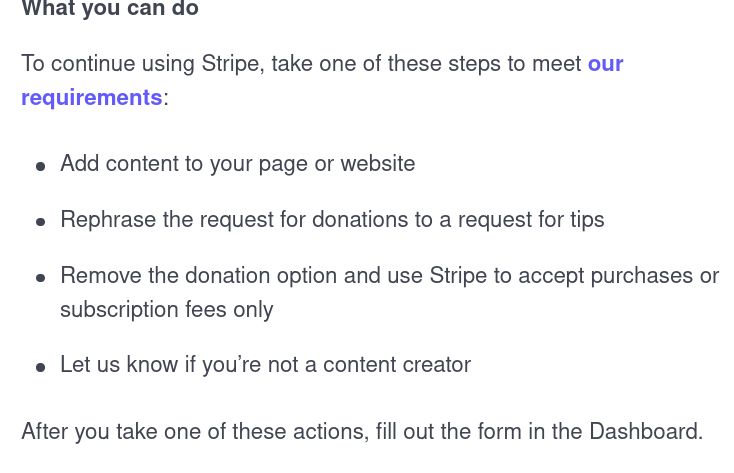This screenshot has width=734, height=473.
Task: Click the "What you can do" heading
Action: 110,9
